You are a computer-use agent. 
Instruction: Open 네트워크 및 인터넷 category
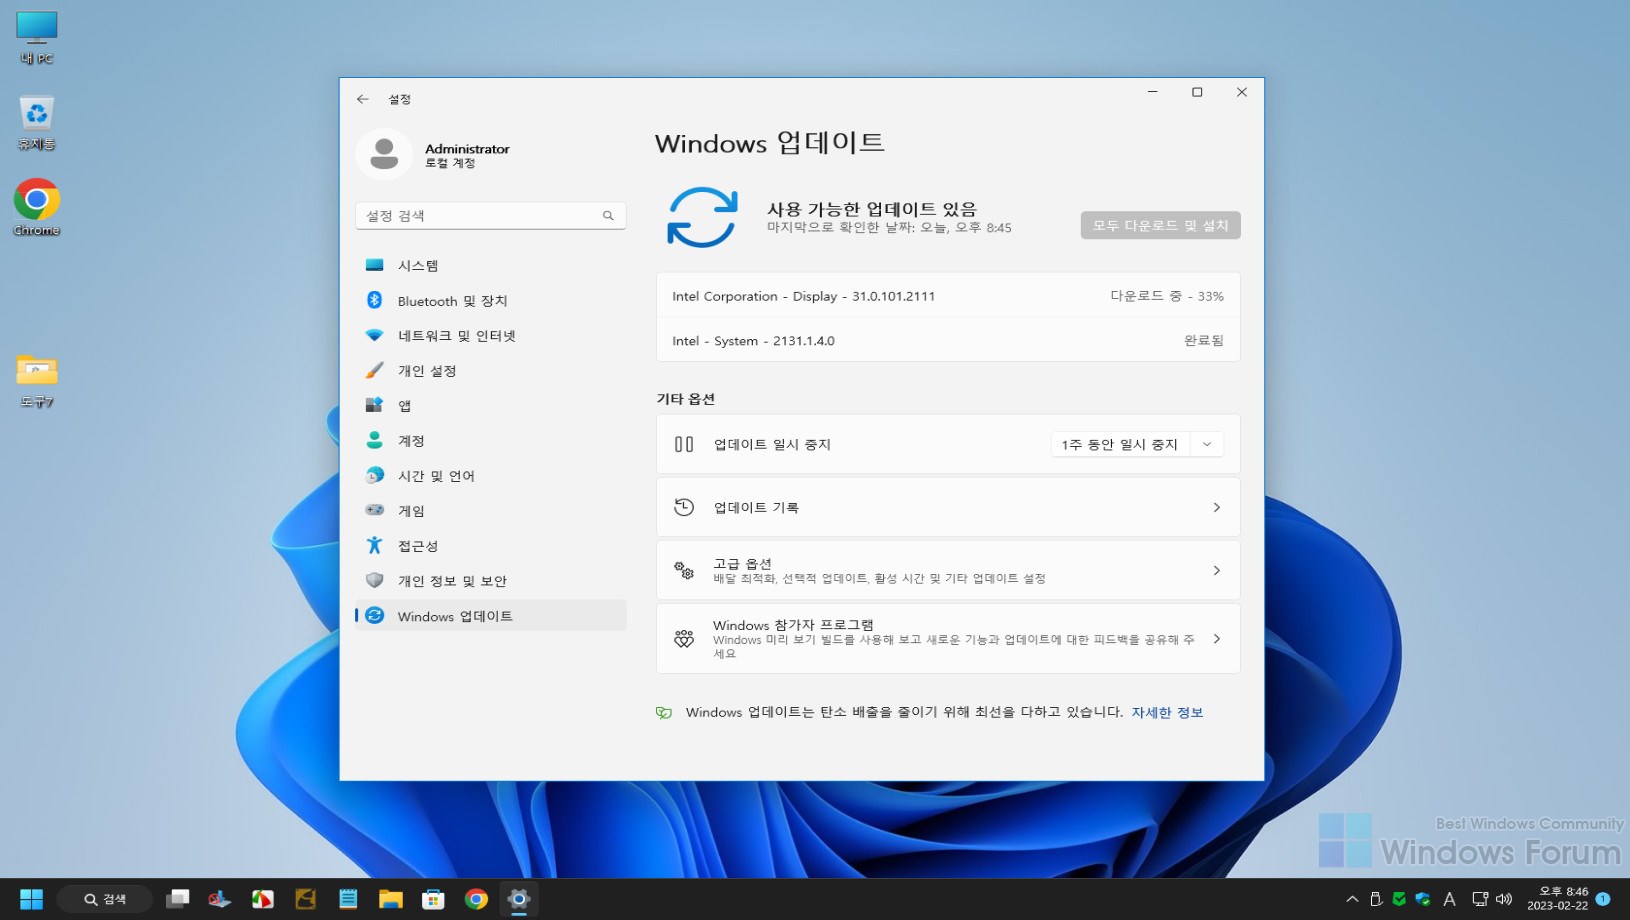(491, 335)
